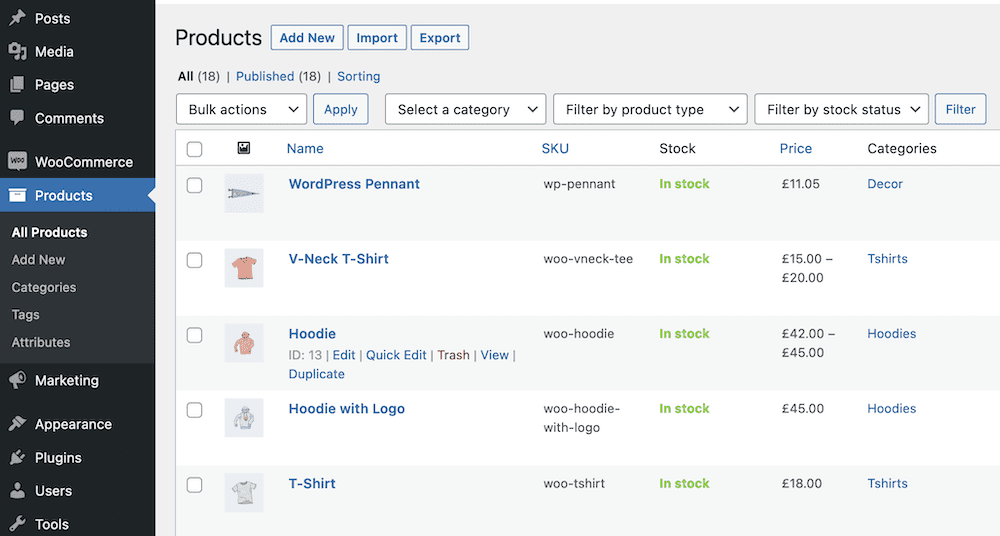Sort products by the Price column
Viewport: 1000px width, 536px height.
point(796,148)
